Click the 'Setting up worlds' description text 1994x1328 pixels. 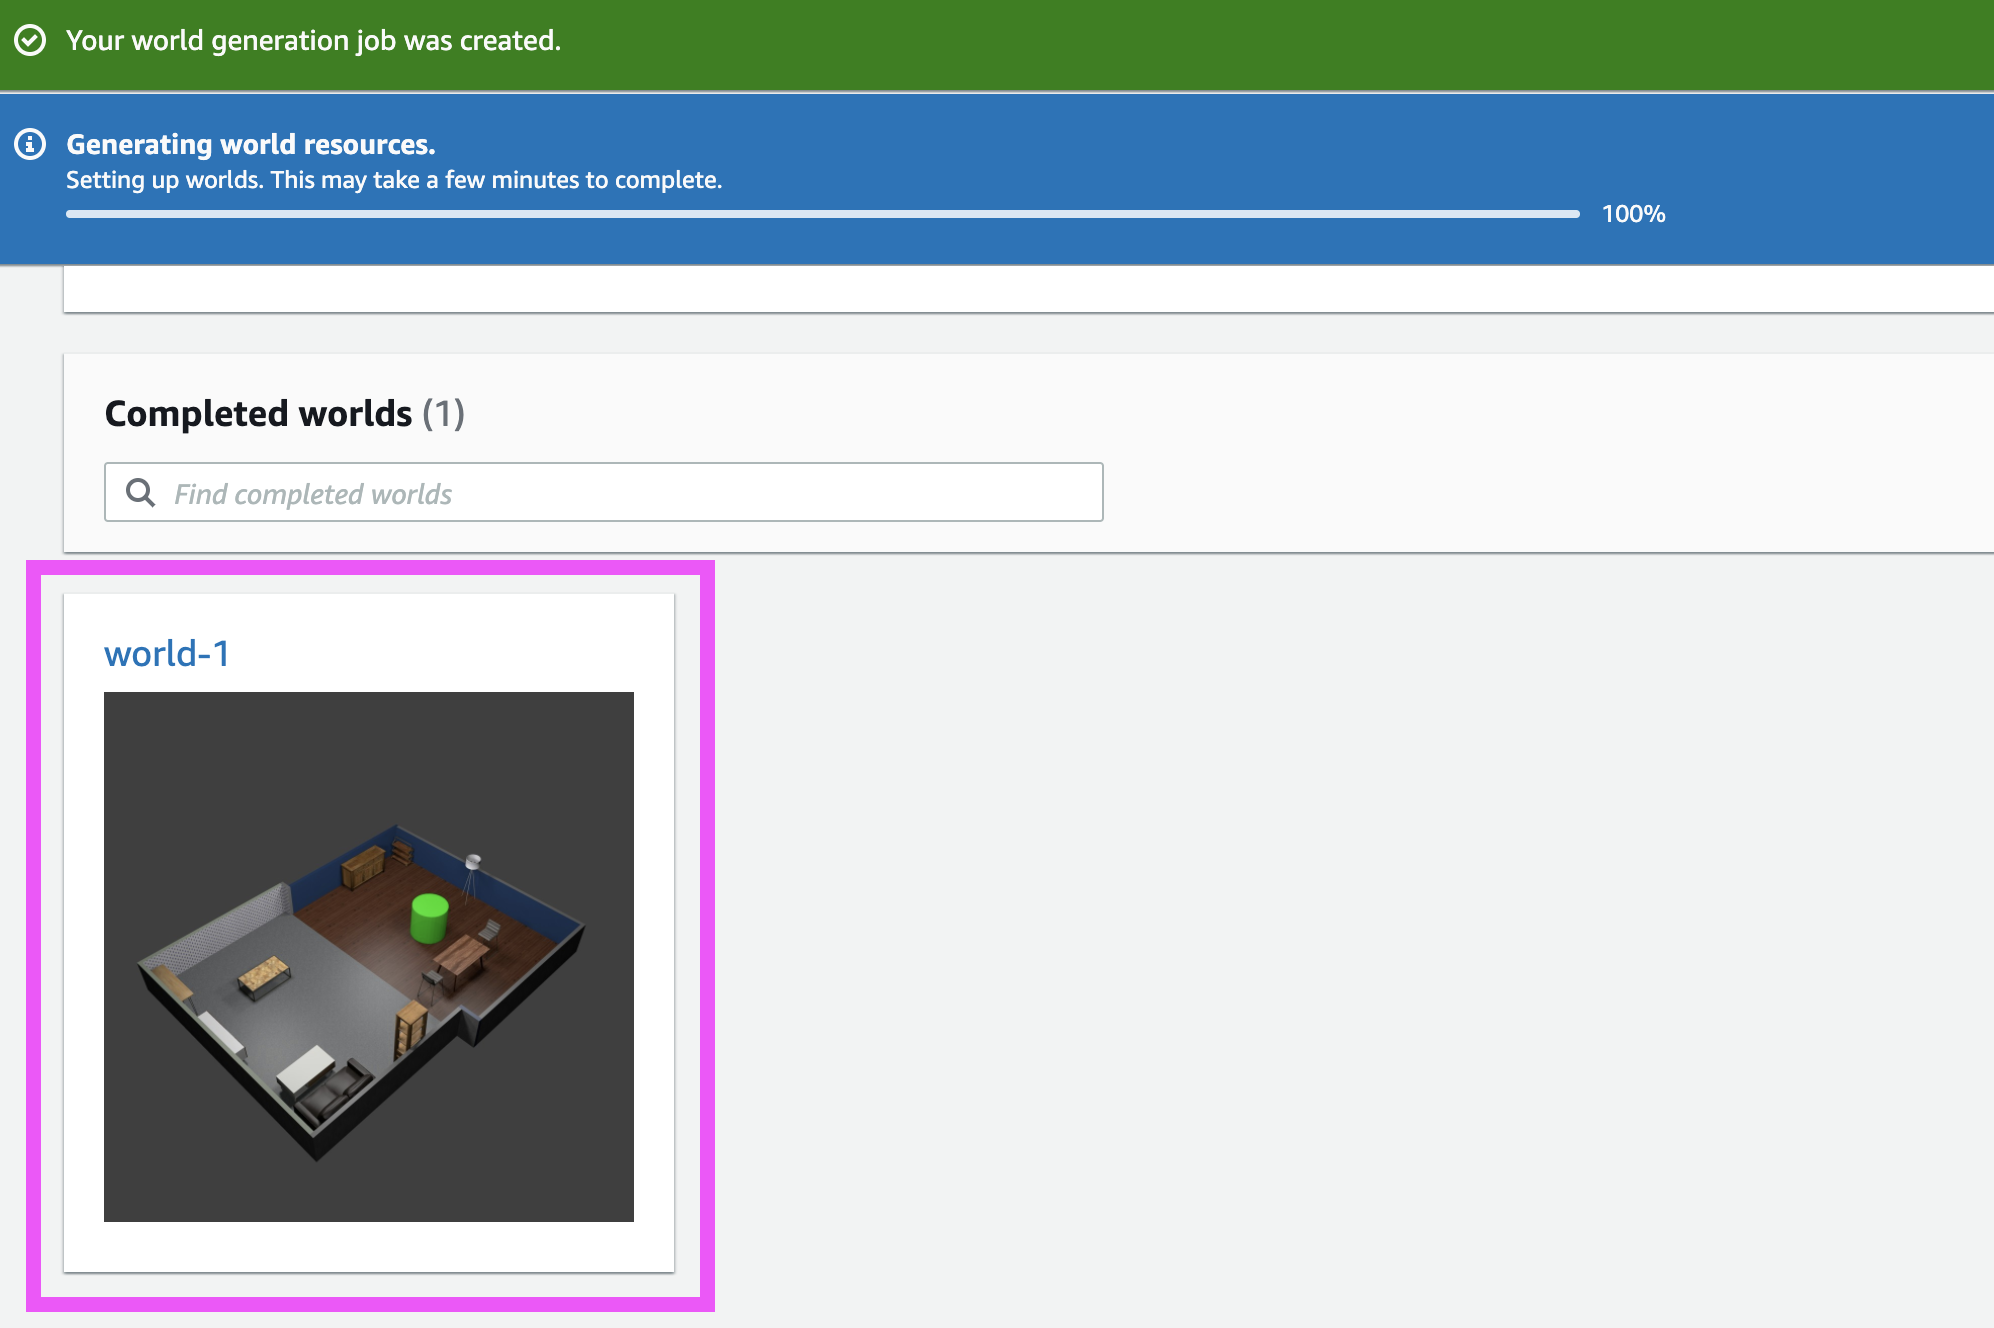[393, 180]
